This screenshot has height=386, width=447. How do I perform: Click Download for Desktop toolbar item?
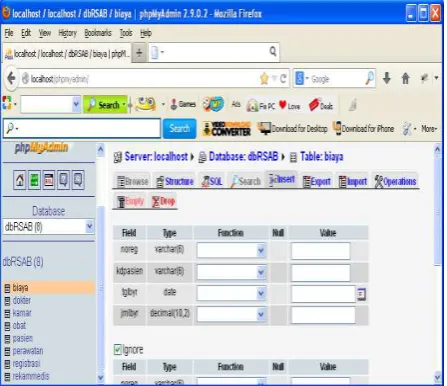[293, 129]
